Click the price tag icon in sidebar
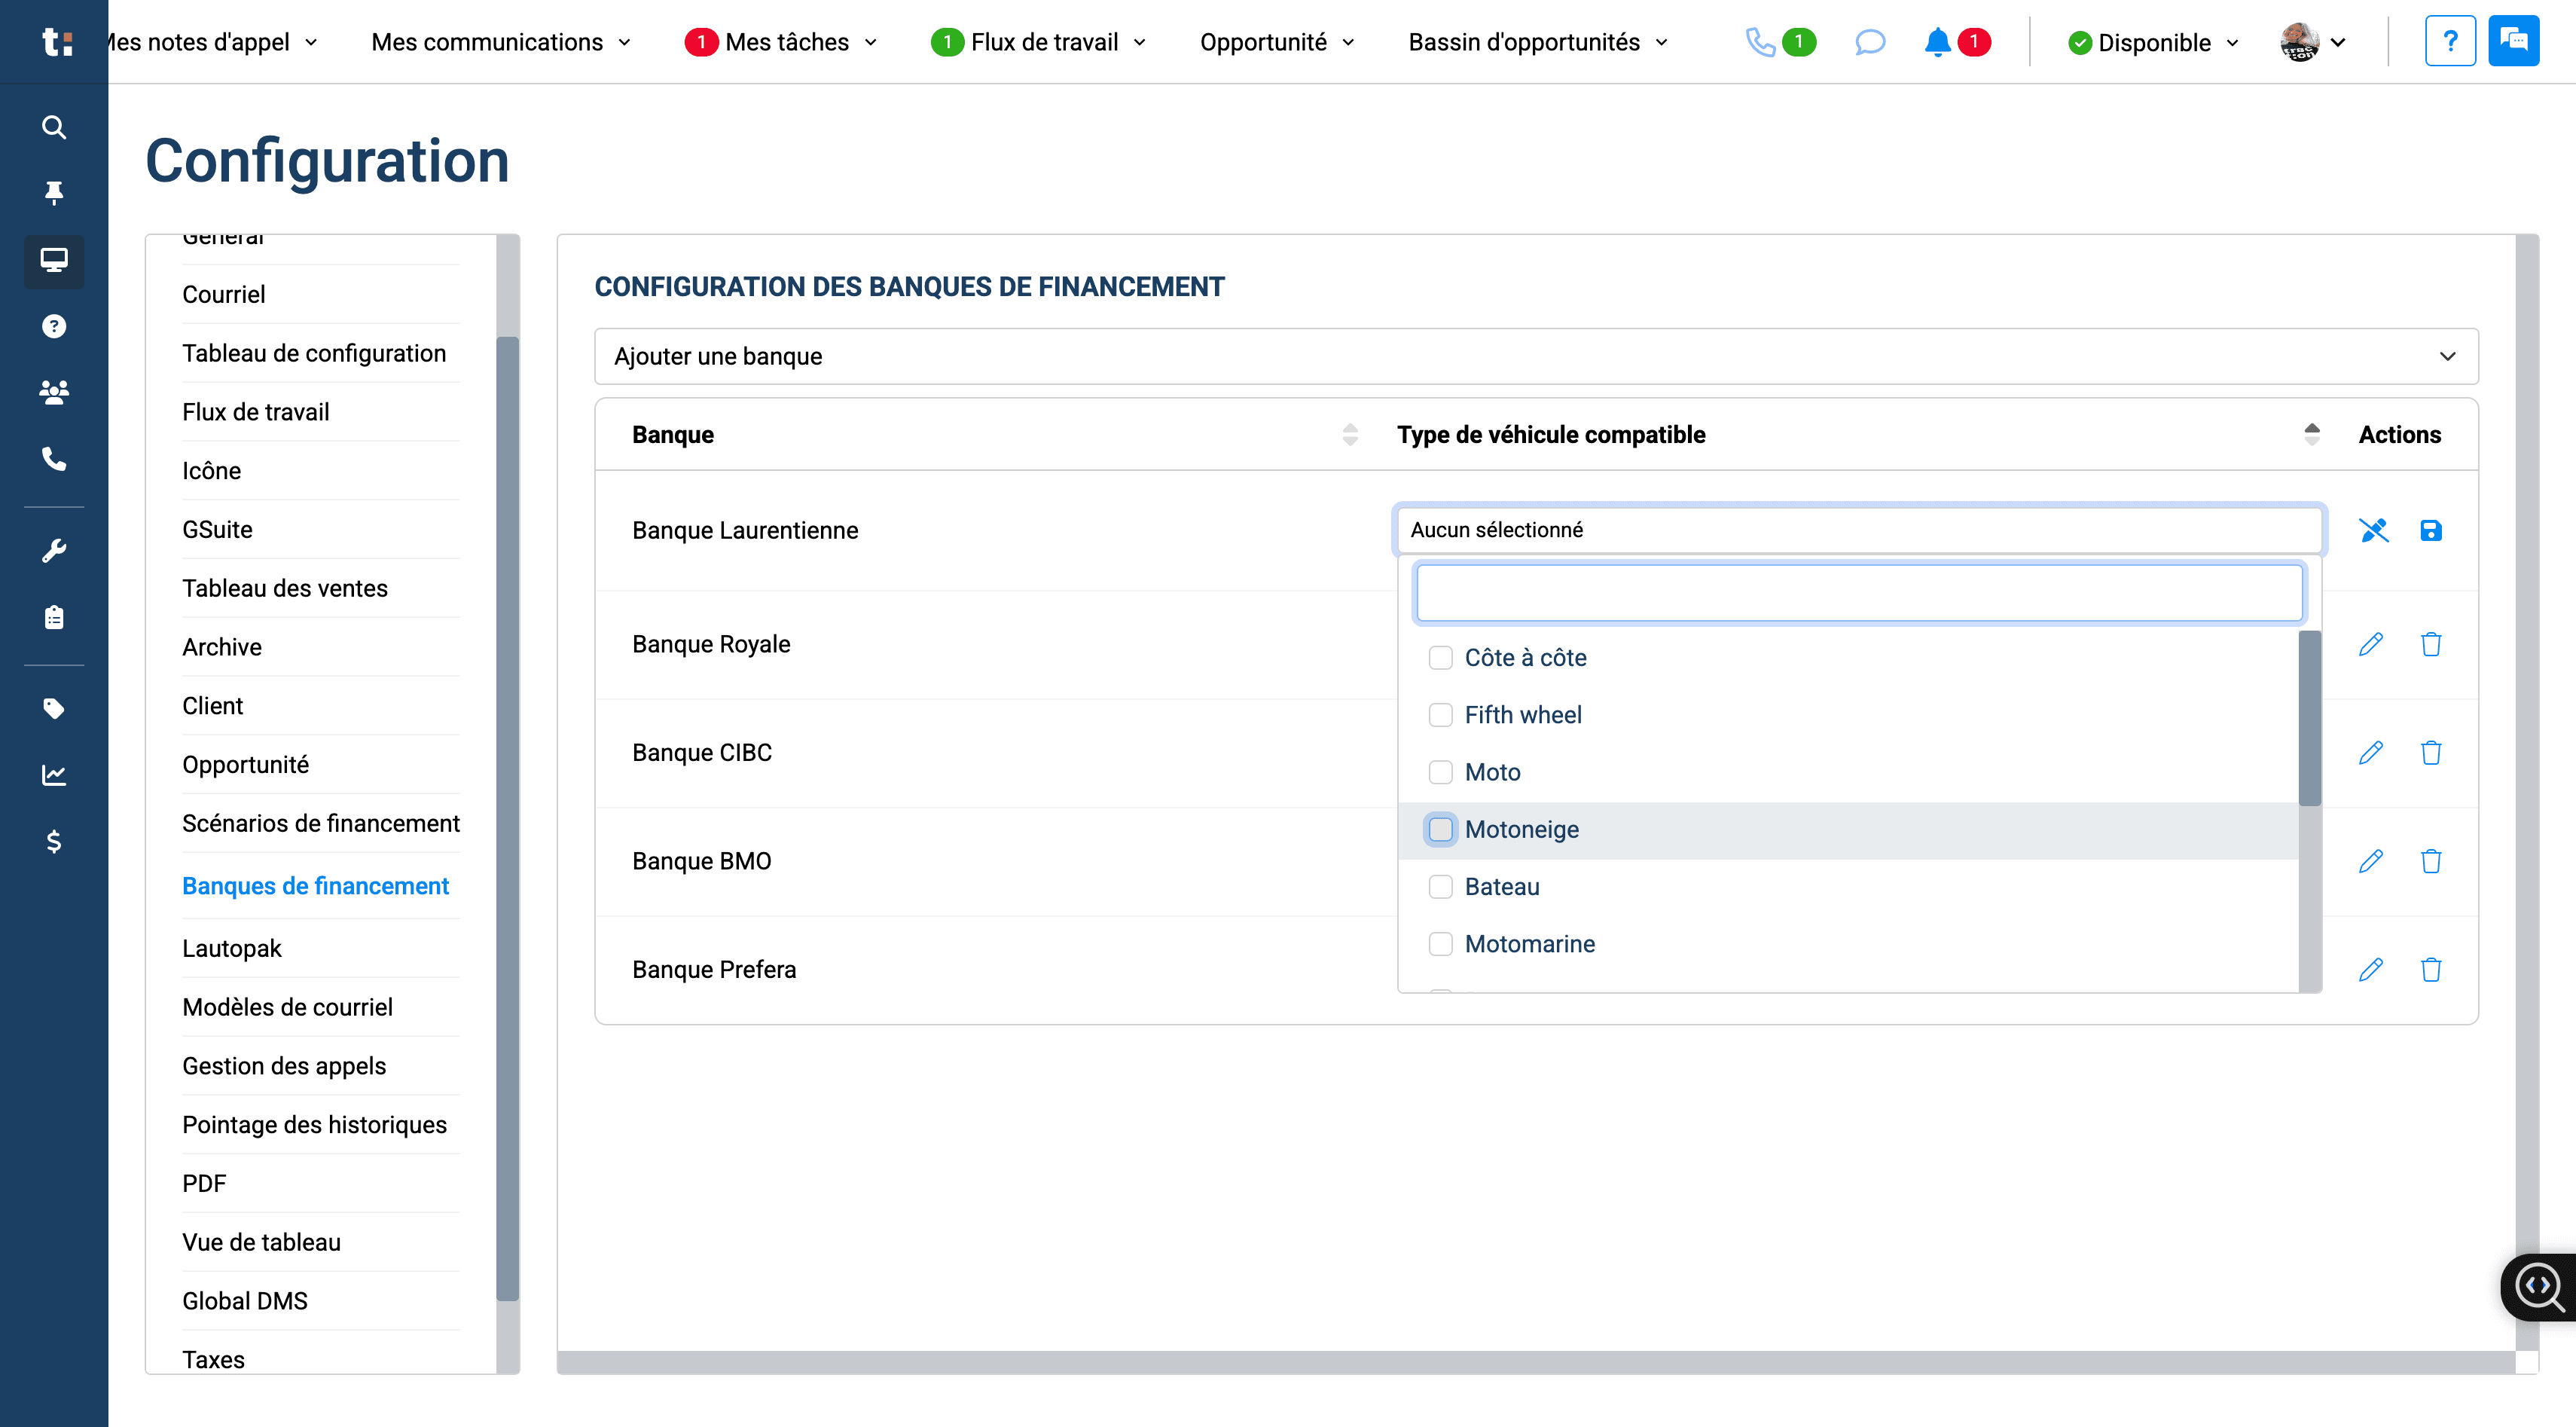The image size is (2576, 1427). 54,709
